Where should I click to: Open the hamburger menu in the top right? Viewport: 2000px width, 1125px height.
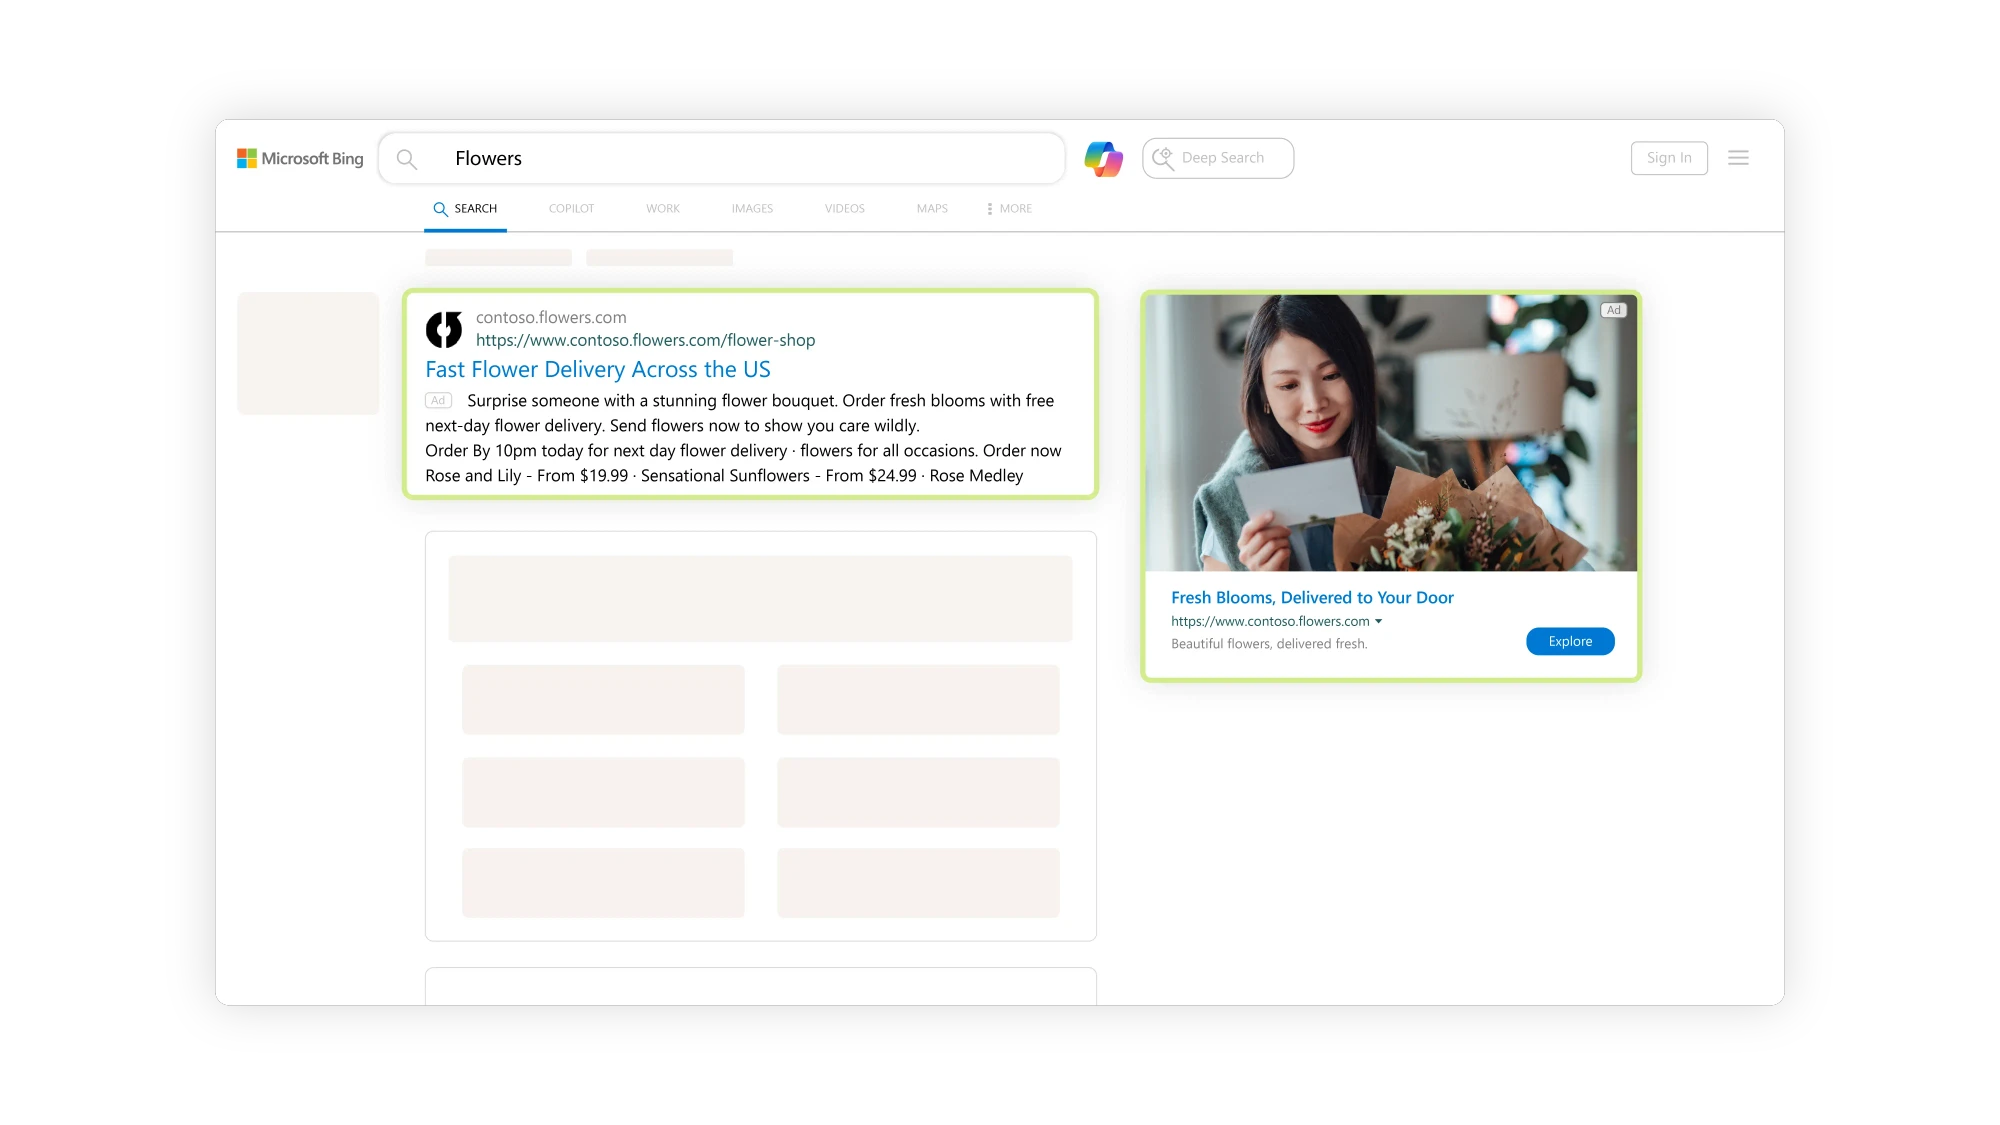(x=1738, y=157)
